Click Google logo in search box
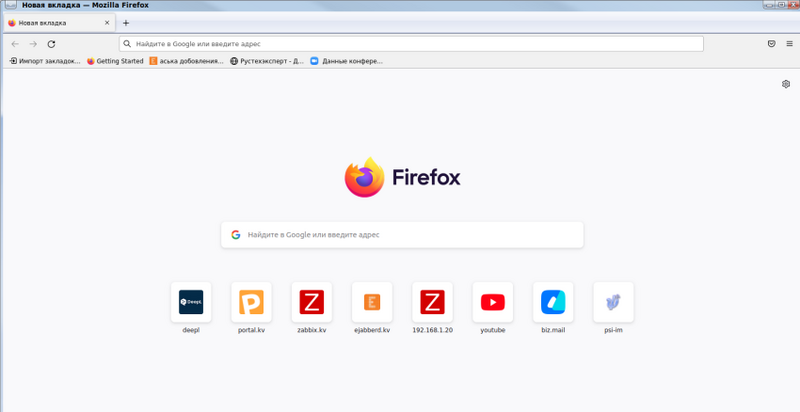This screenshot has height=412, width=800. pyautogui.click(x=236, y=235)
